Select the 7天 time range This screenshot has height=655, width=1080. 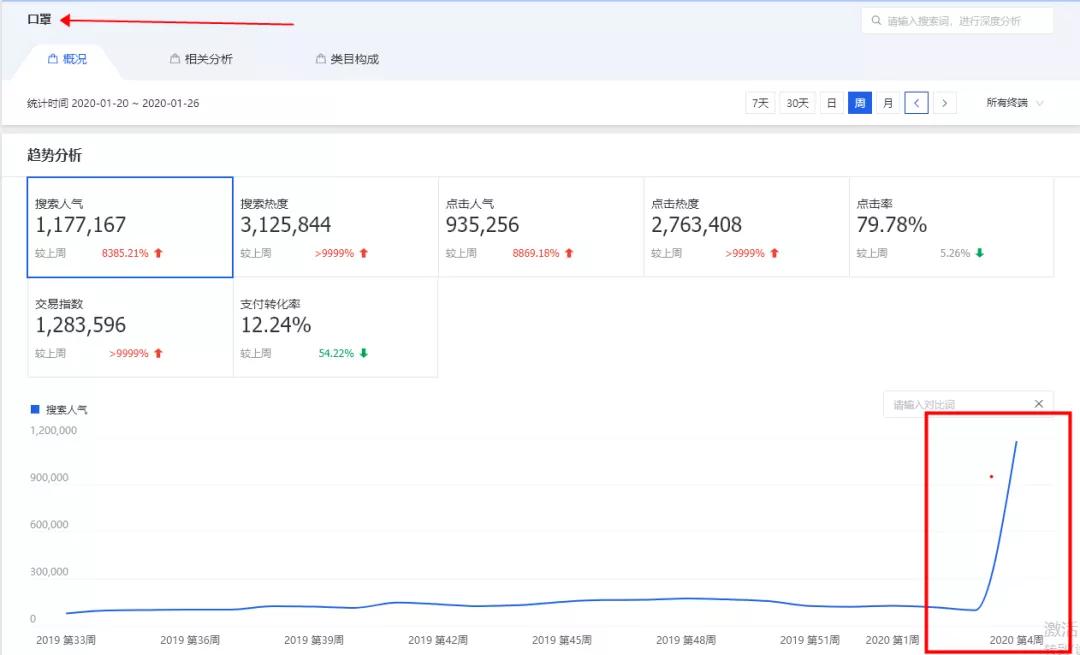[x=761, y=103]
